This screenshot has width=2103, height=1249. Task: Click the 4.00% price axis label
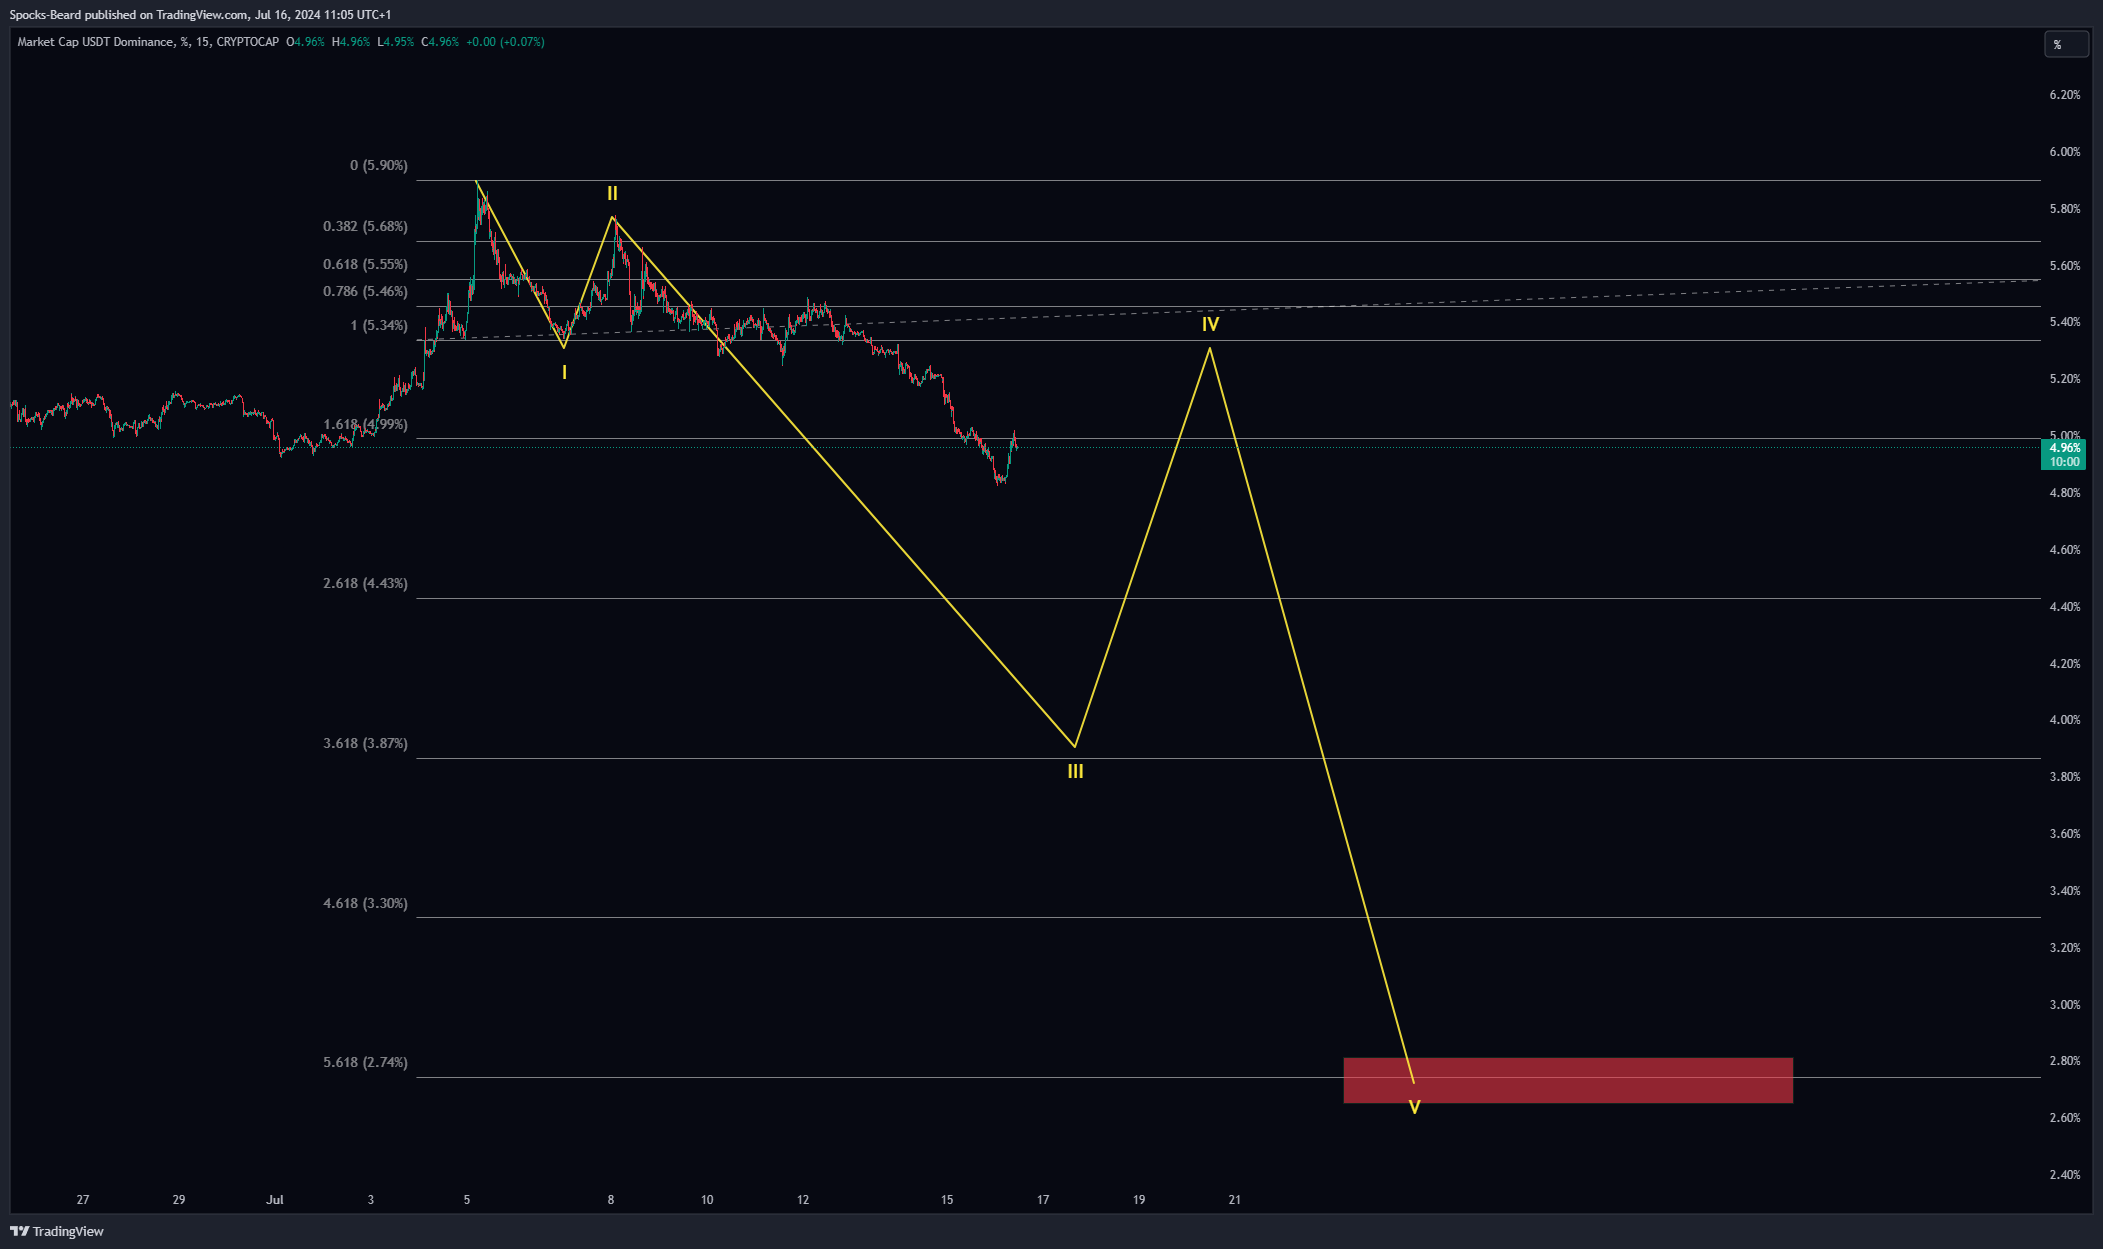(2065, 721)
